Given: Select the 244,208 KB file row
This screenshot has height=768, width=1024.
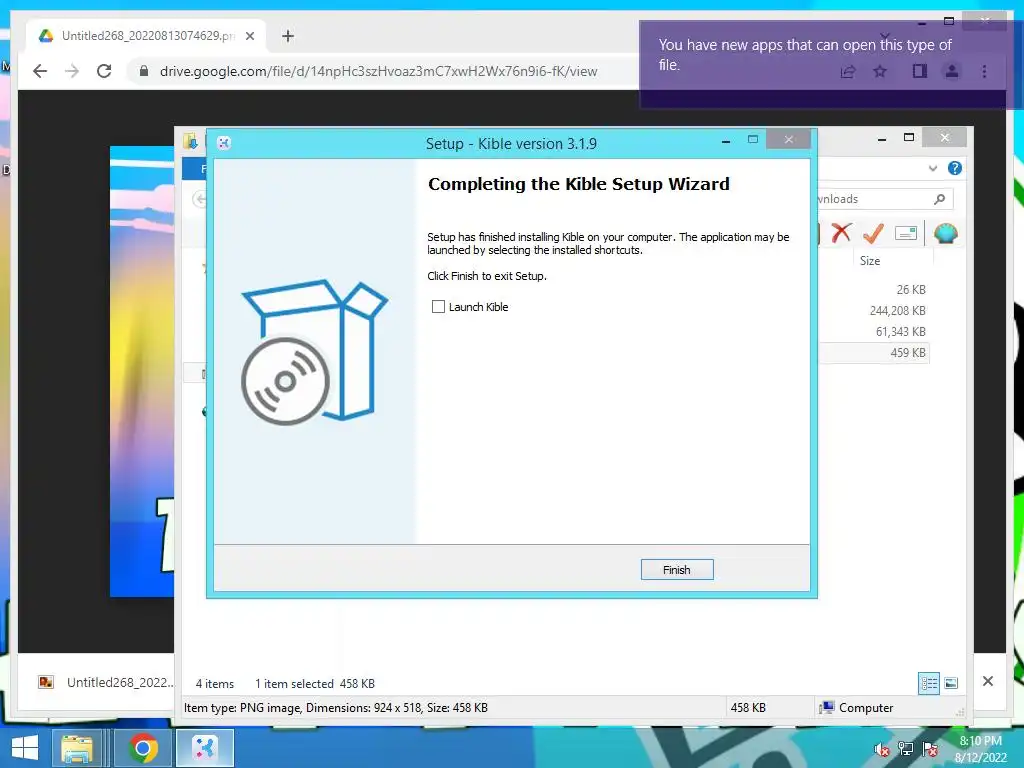Looking at the screenshot, I should pyautogui.click(x=874, y=310).
